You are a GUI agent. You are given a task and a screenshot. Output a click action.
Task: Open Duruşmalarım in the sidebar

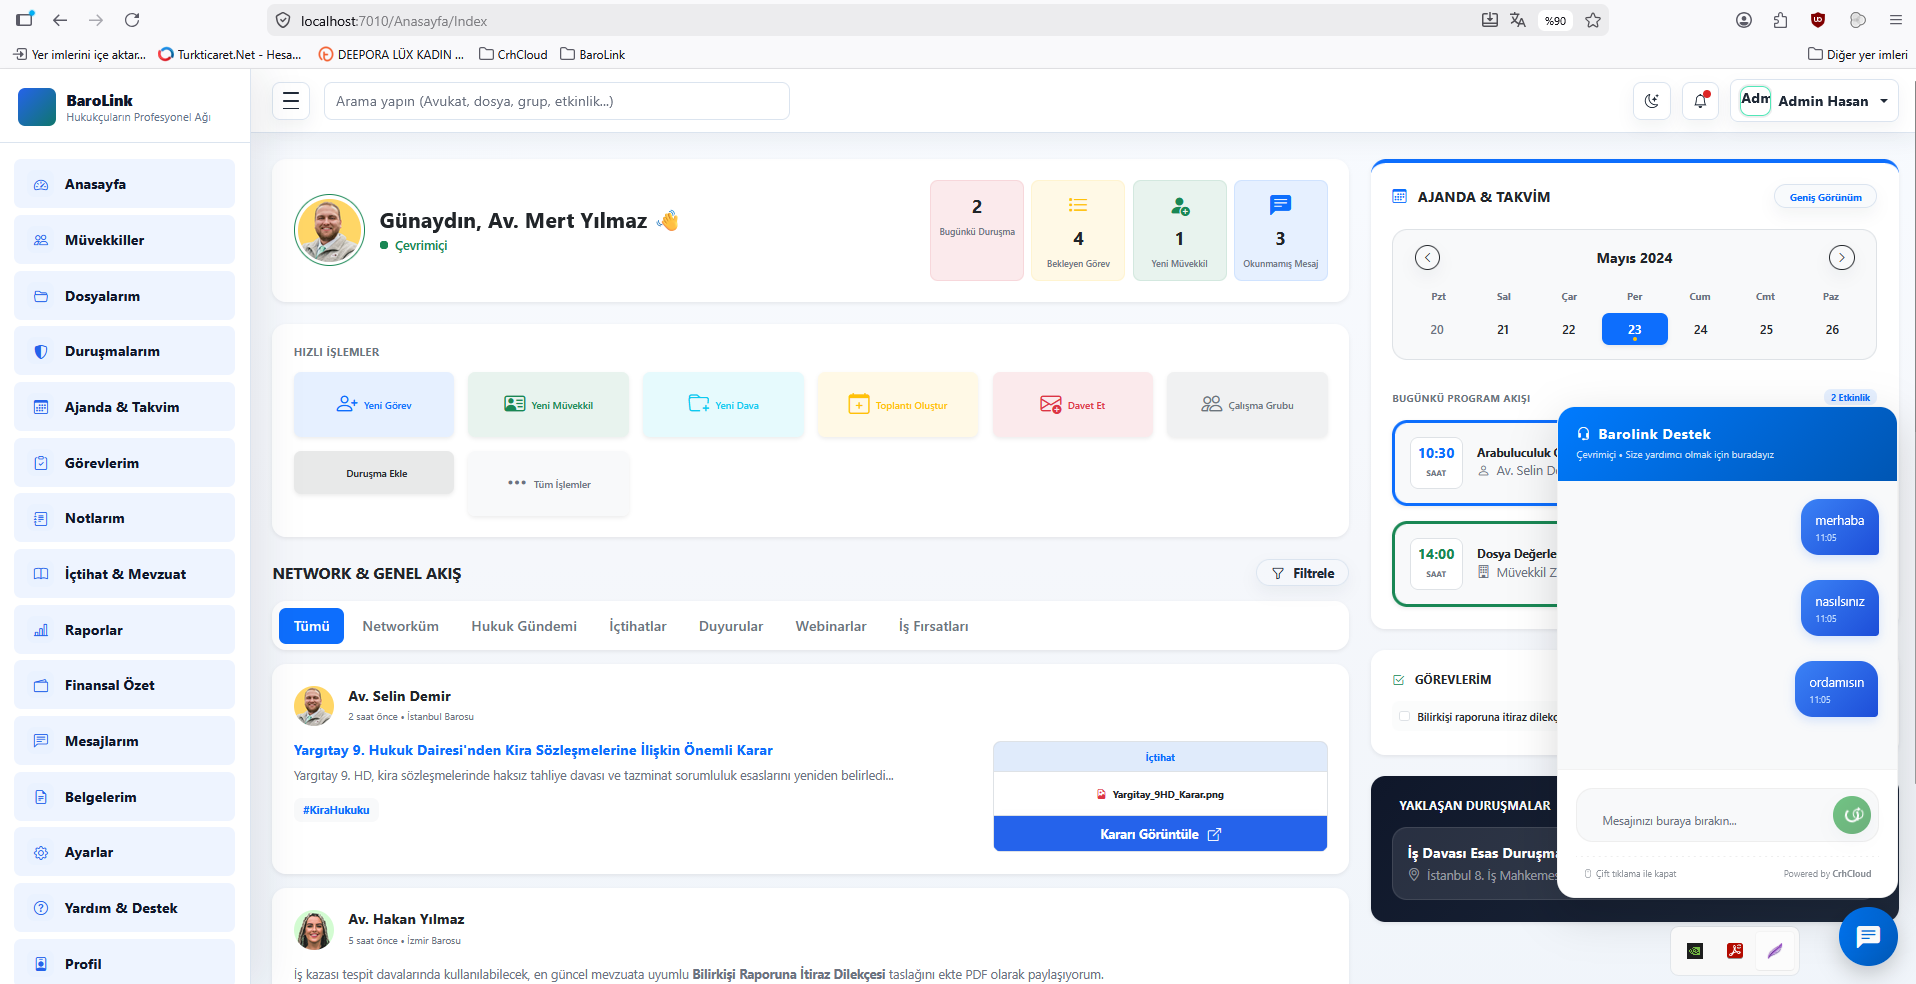click(125, 351)
